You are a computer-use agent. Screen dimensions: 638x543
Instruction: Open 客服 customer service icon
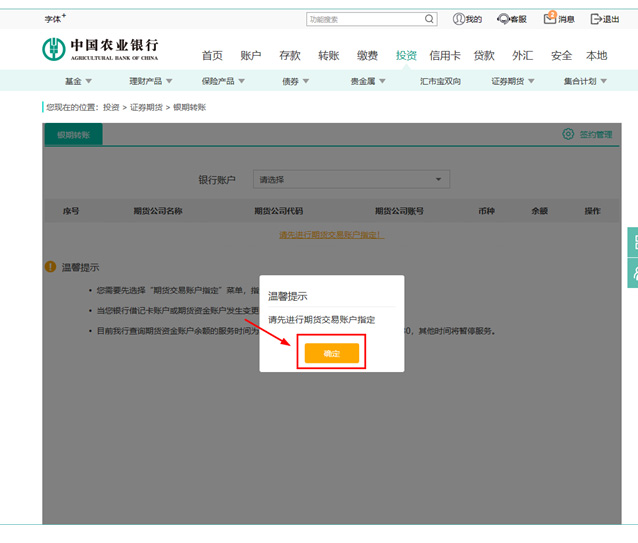503,19
